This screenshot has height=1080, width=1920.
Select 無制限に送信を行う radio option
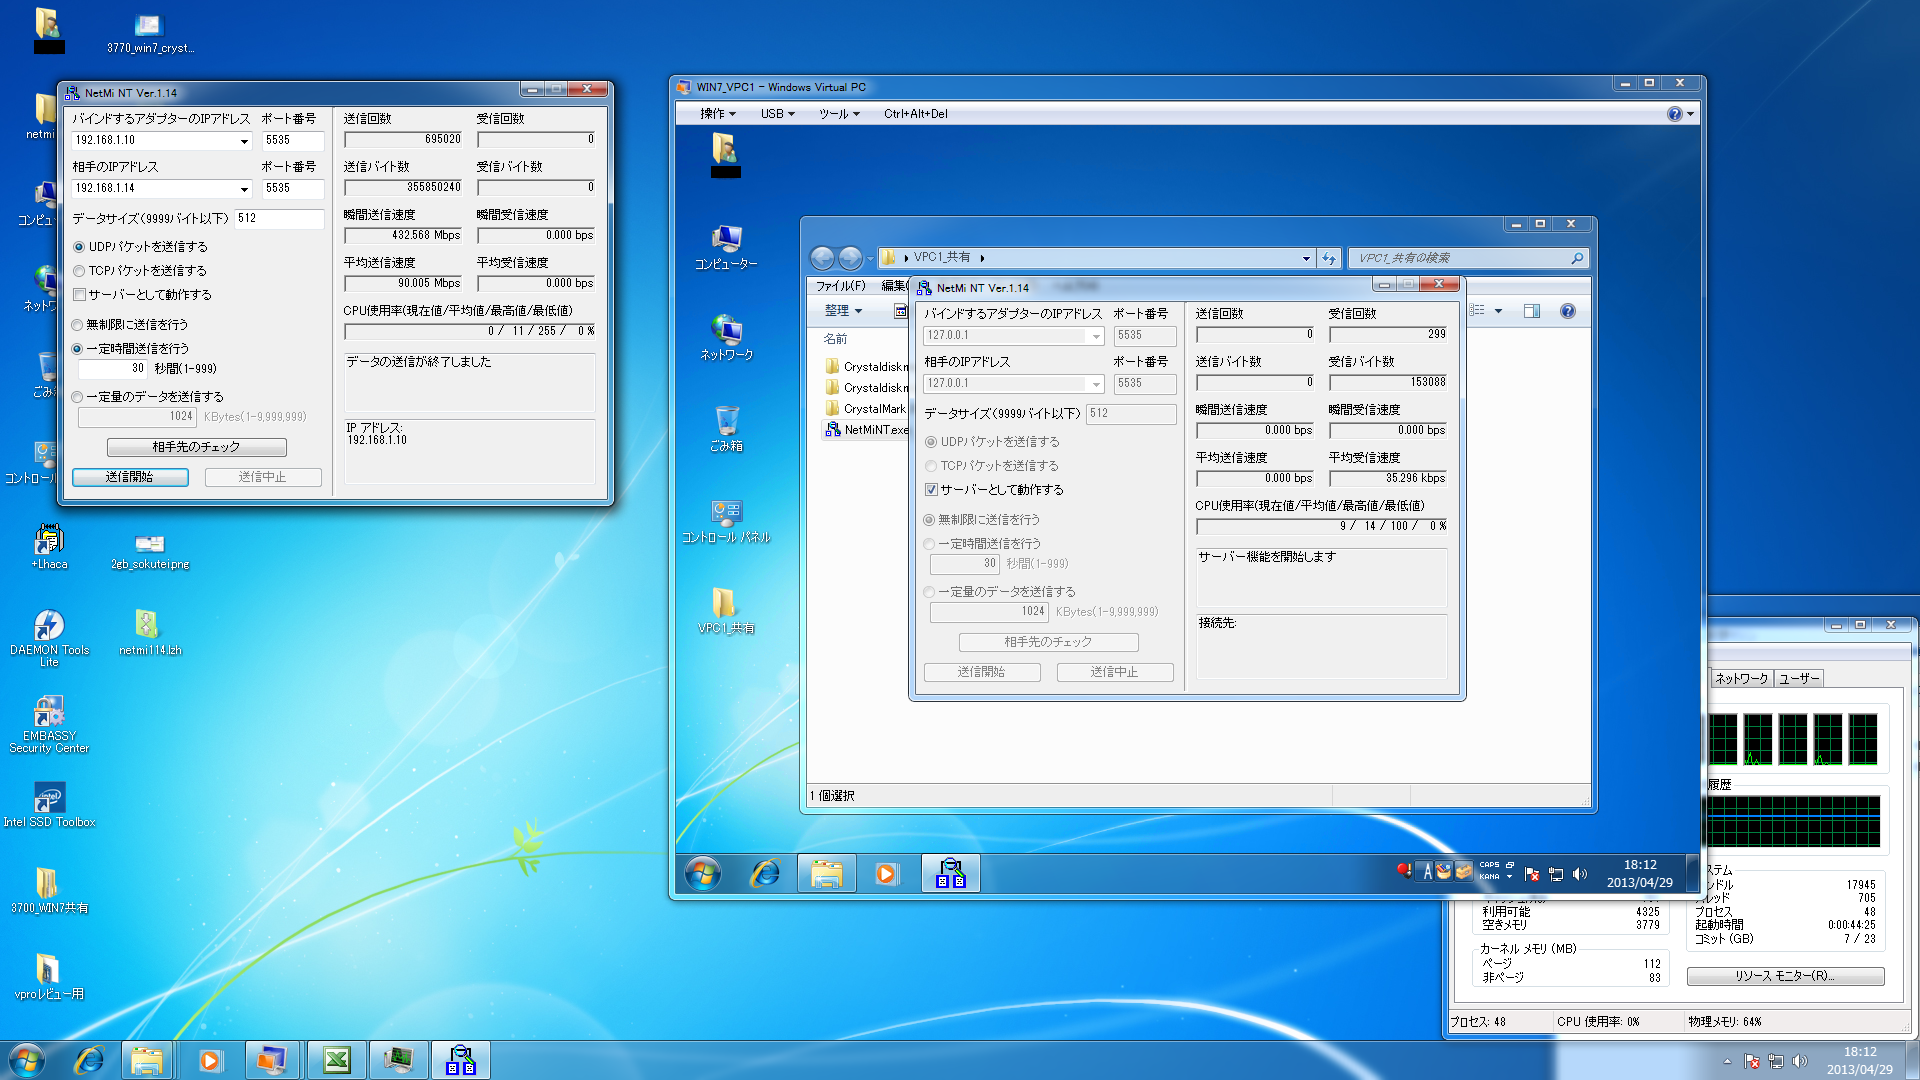click(78, 325)
